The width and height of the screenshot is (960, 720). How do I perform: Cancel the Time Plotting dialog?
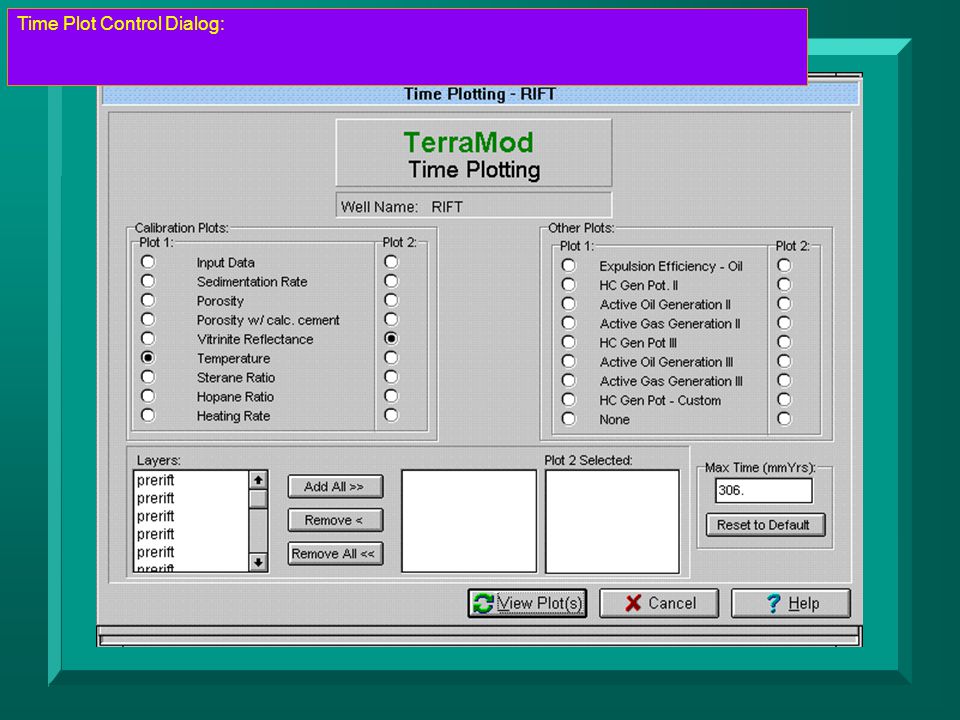(x=659, y=604)
